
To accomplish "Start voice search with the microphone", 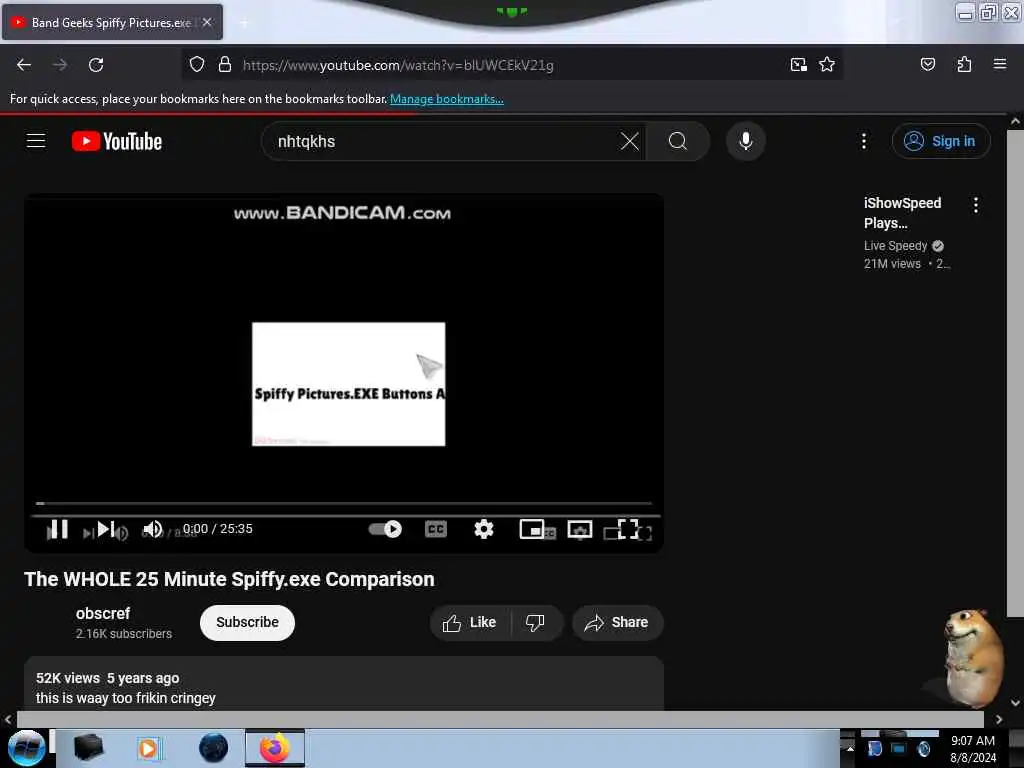I will [x=746, y=141].
